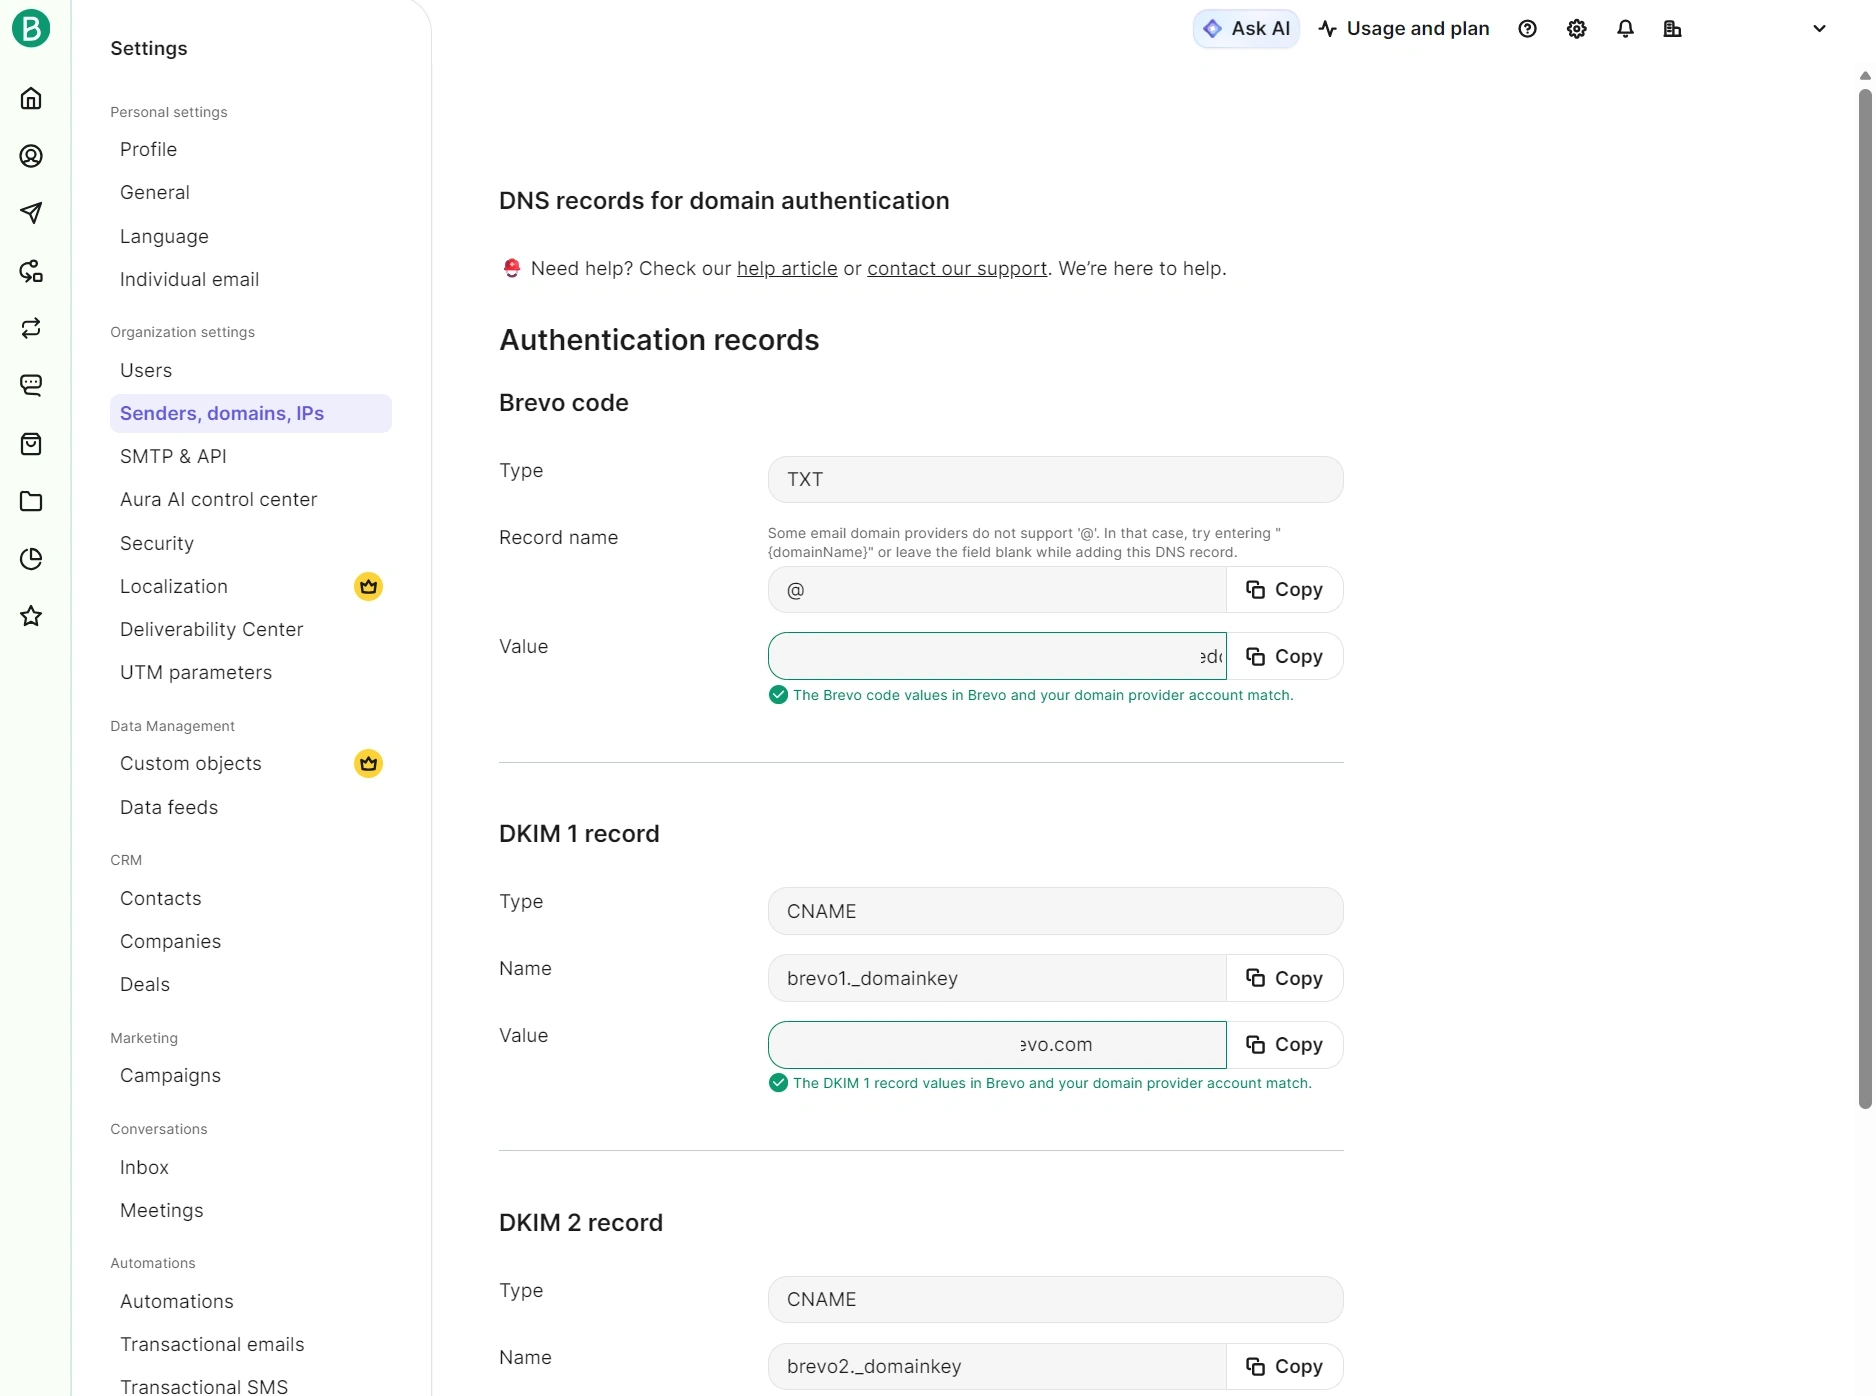Image resolution: width=1876 pixels, height=1396 pixels.
Task: Open the Campaigns paper-plane icon
Action: [31, 213]
